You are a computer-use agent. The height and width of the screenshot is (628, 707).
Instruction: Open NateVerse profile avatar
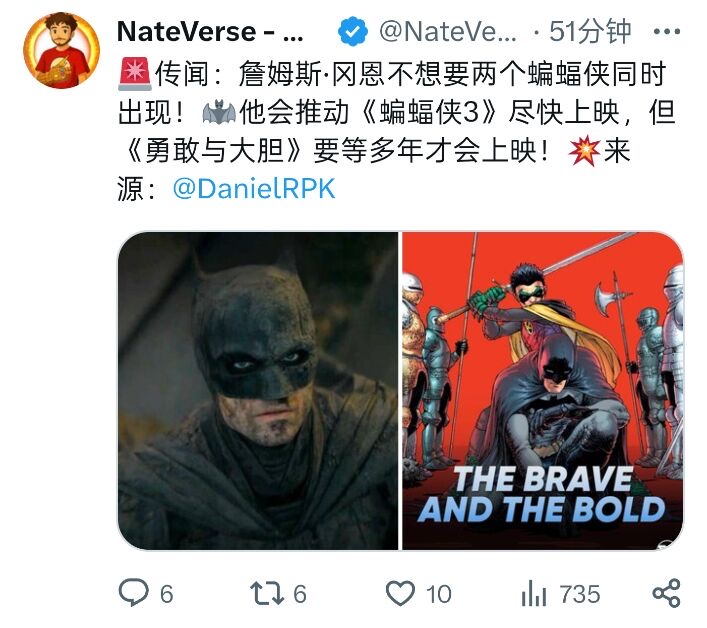coord(61,50)
